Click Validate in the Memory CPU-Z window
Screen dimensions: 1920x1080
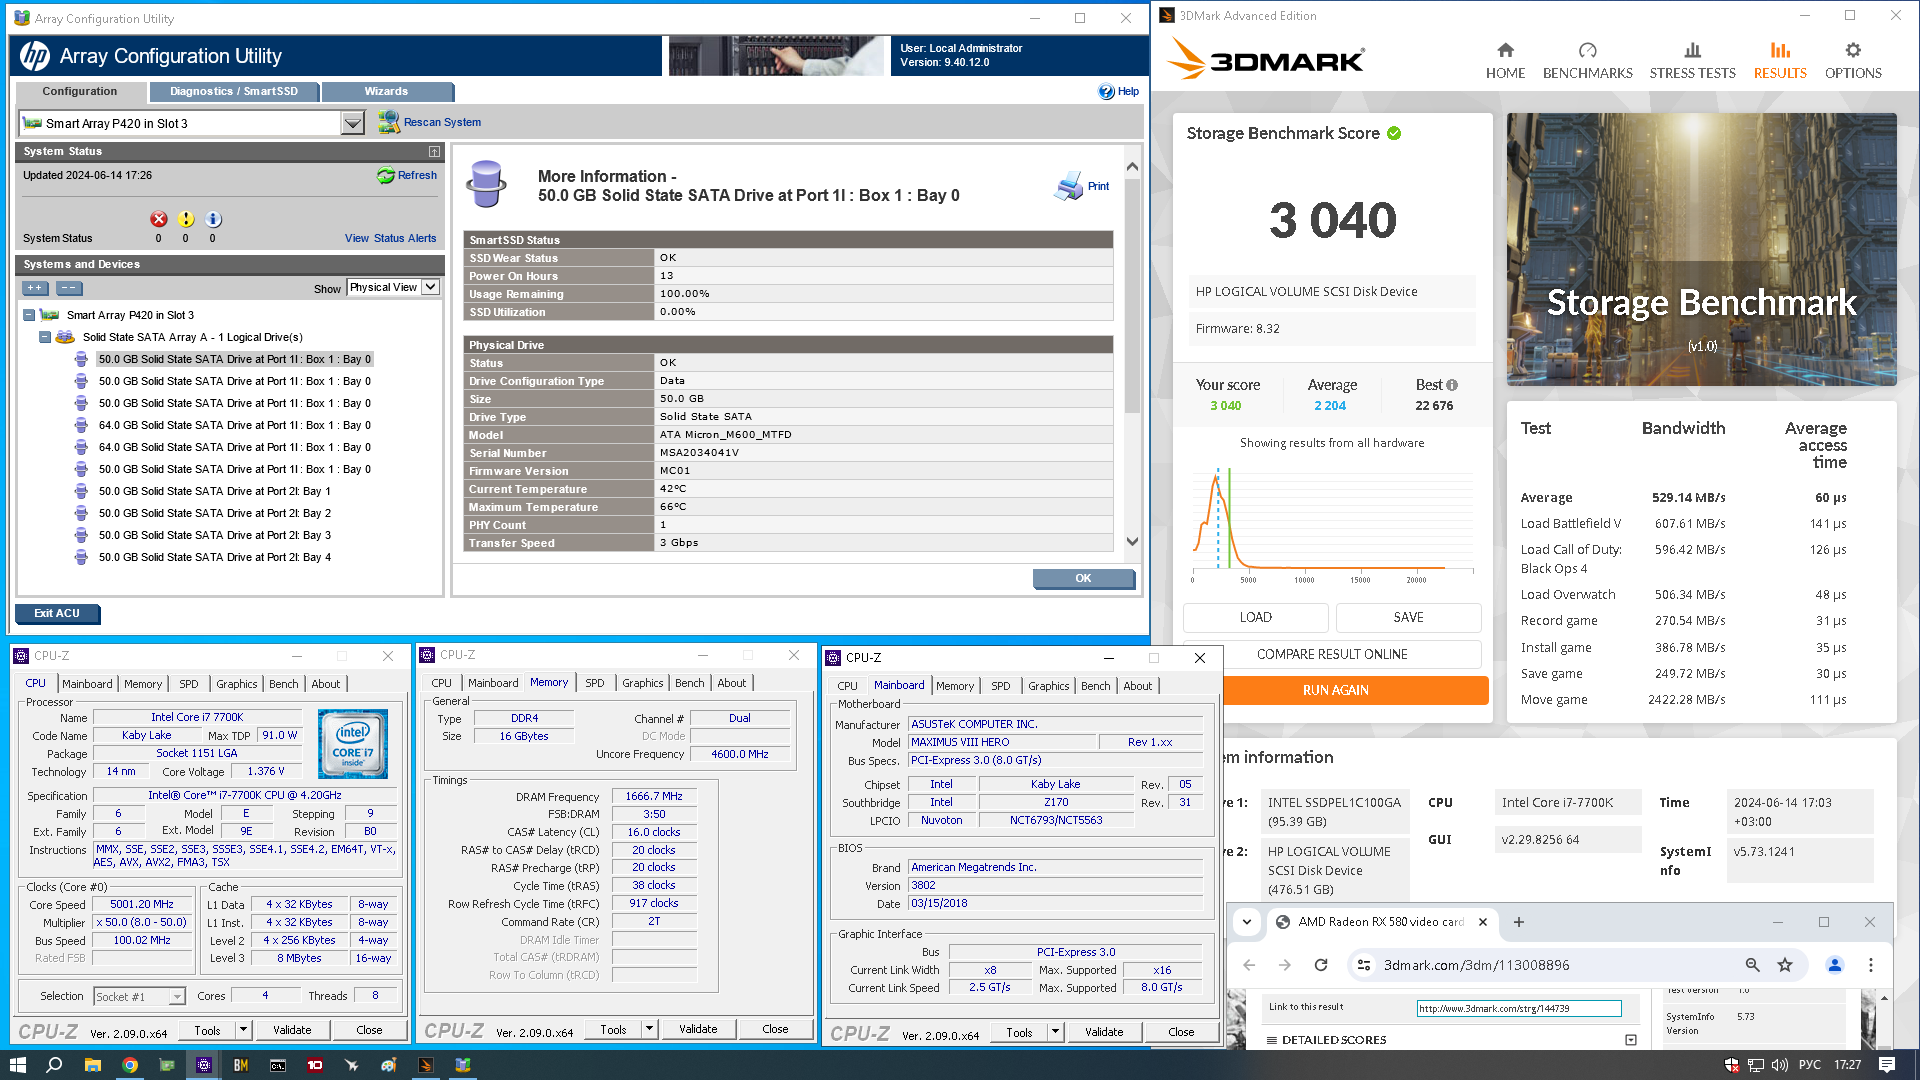tap(698, 1029)
